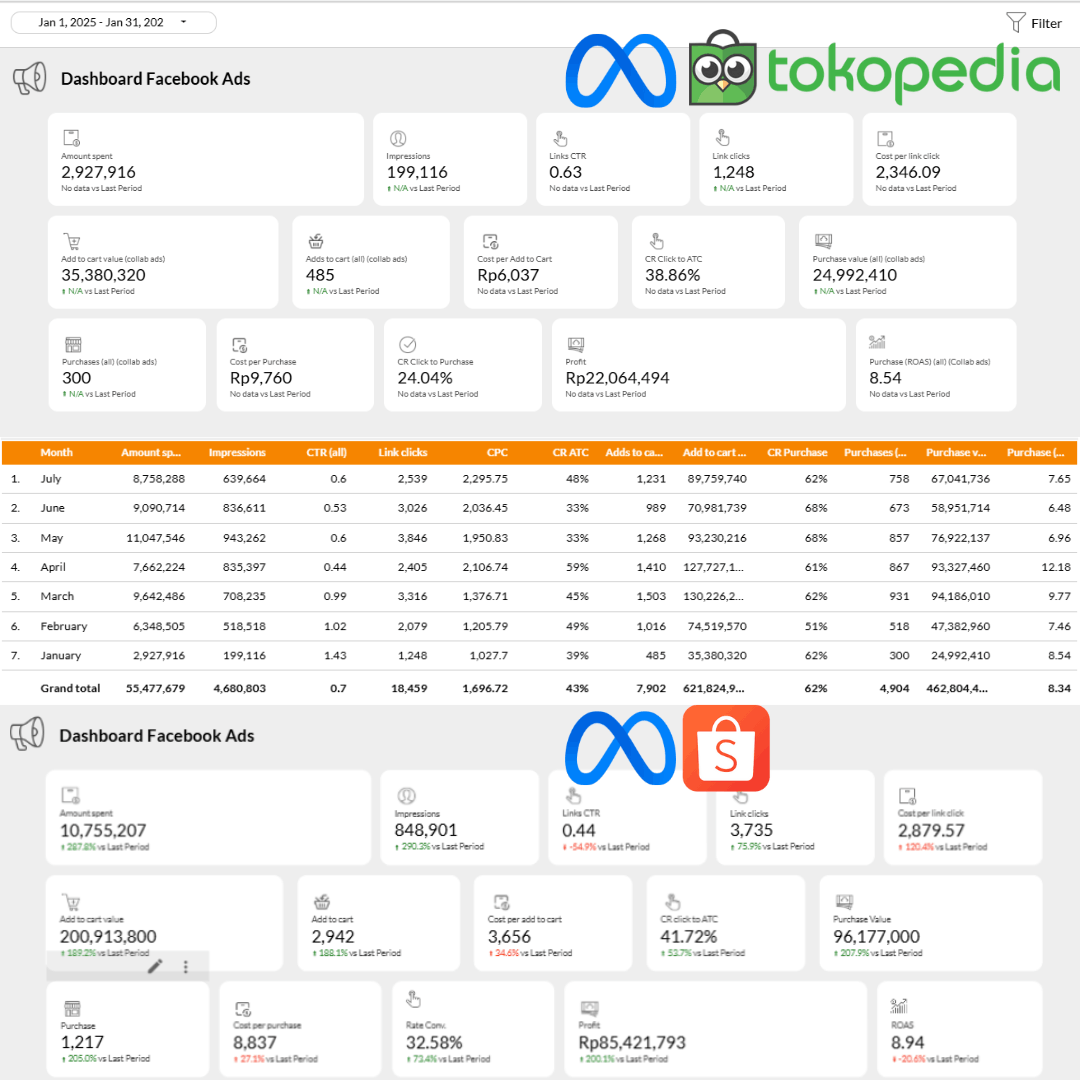Click the ROAS chart icon above 8.54

coord(877,342)
